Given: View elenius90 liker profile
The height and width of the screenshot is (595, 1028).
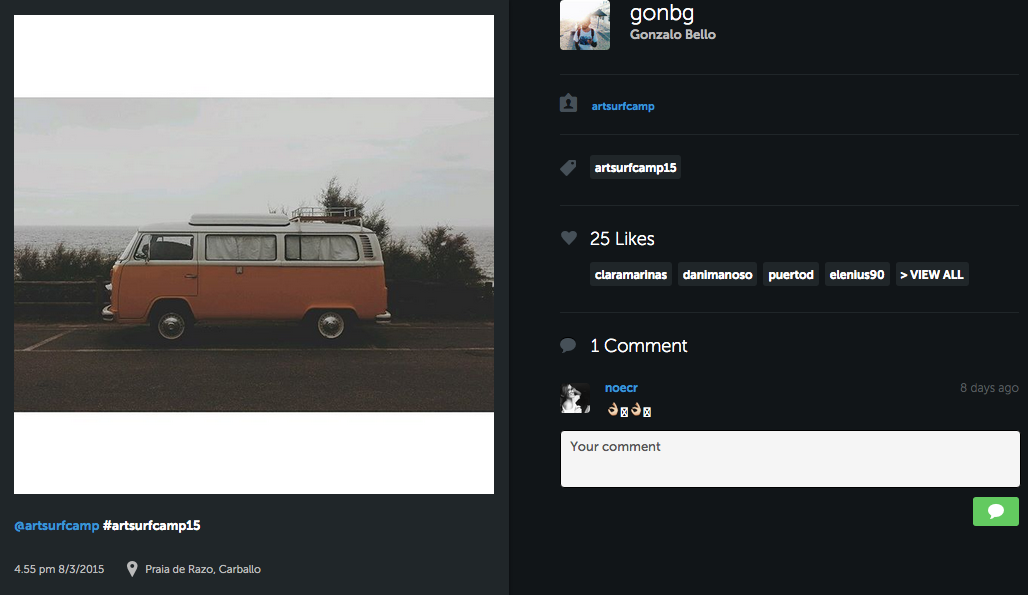Looking at the screenshot, I should click(x=857, y=274).
